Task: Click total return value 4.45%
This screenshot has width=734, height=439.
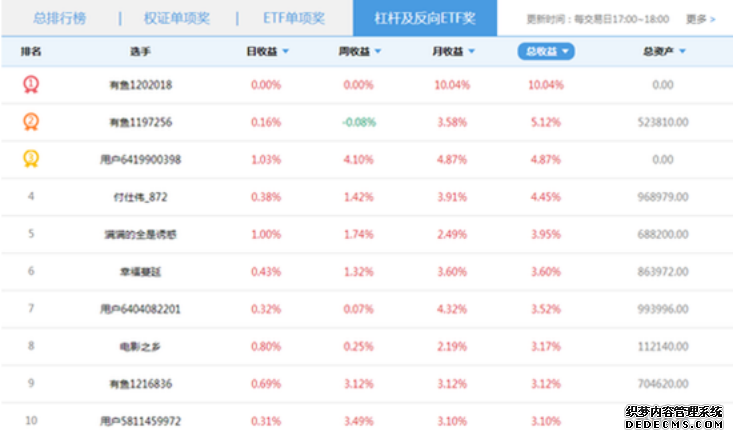Action: [546, 198]
